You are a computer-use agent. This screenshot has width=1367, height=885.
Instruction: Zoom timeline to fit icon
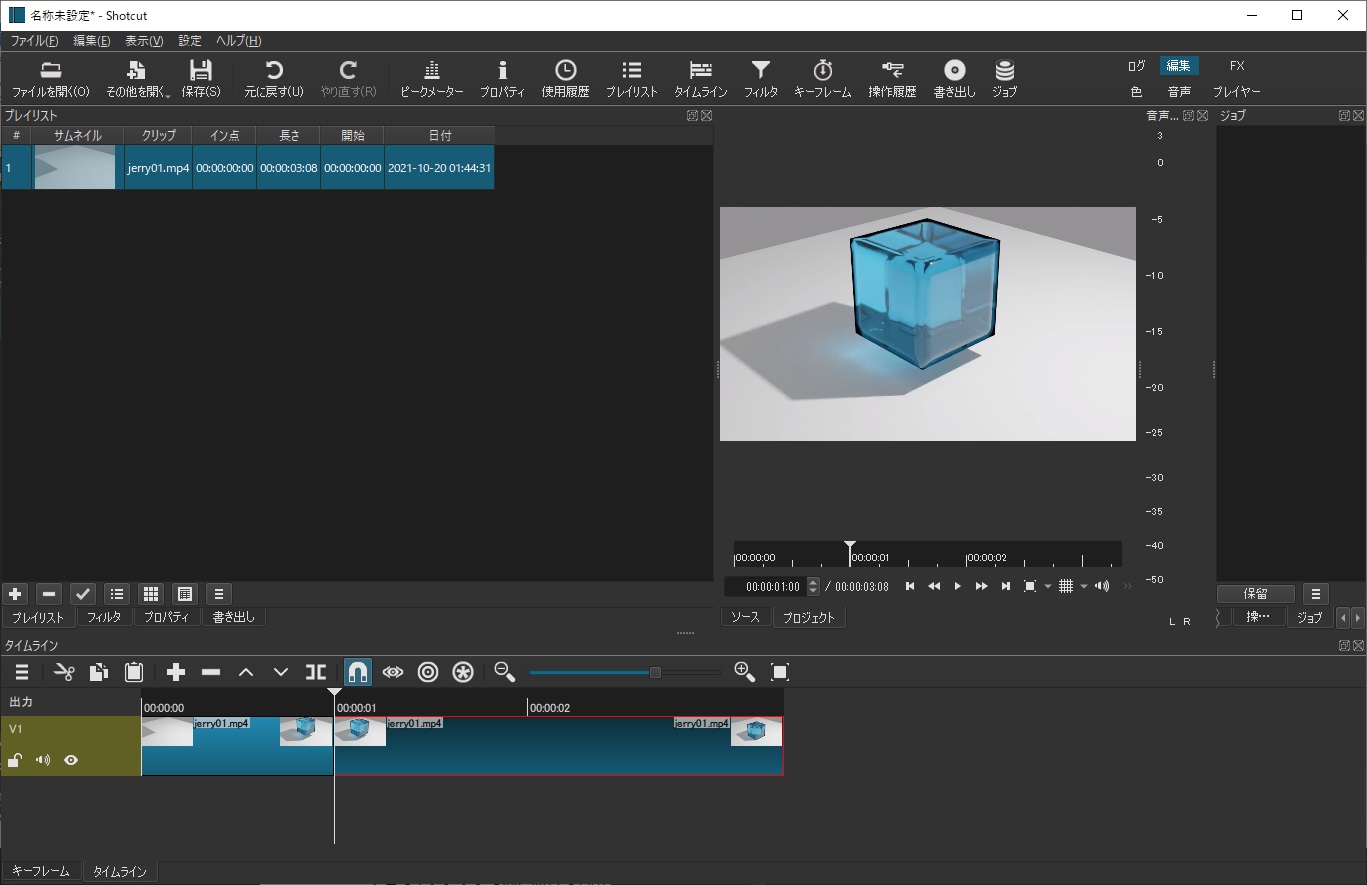pyautogui.click(x=780, y=672)
